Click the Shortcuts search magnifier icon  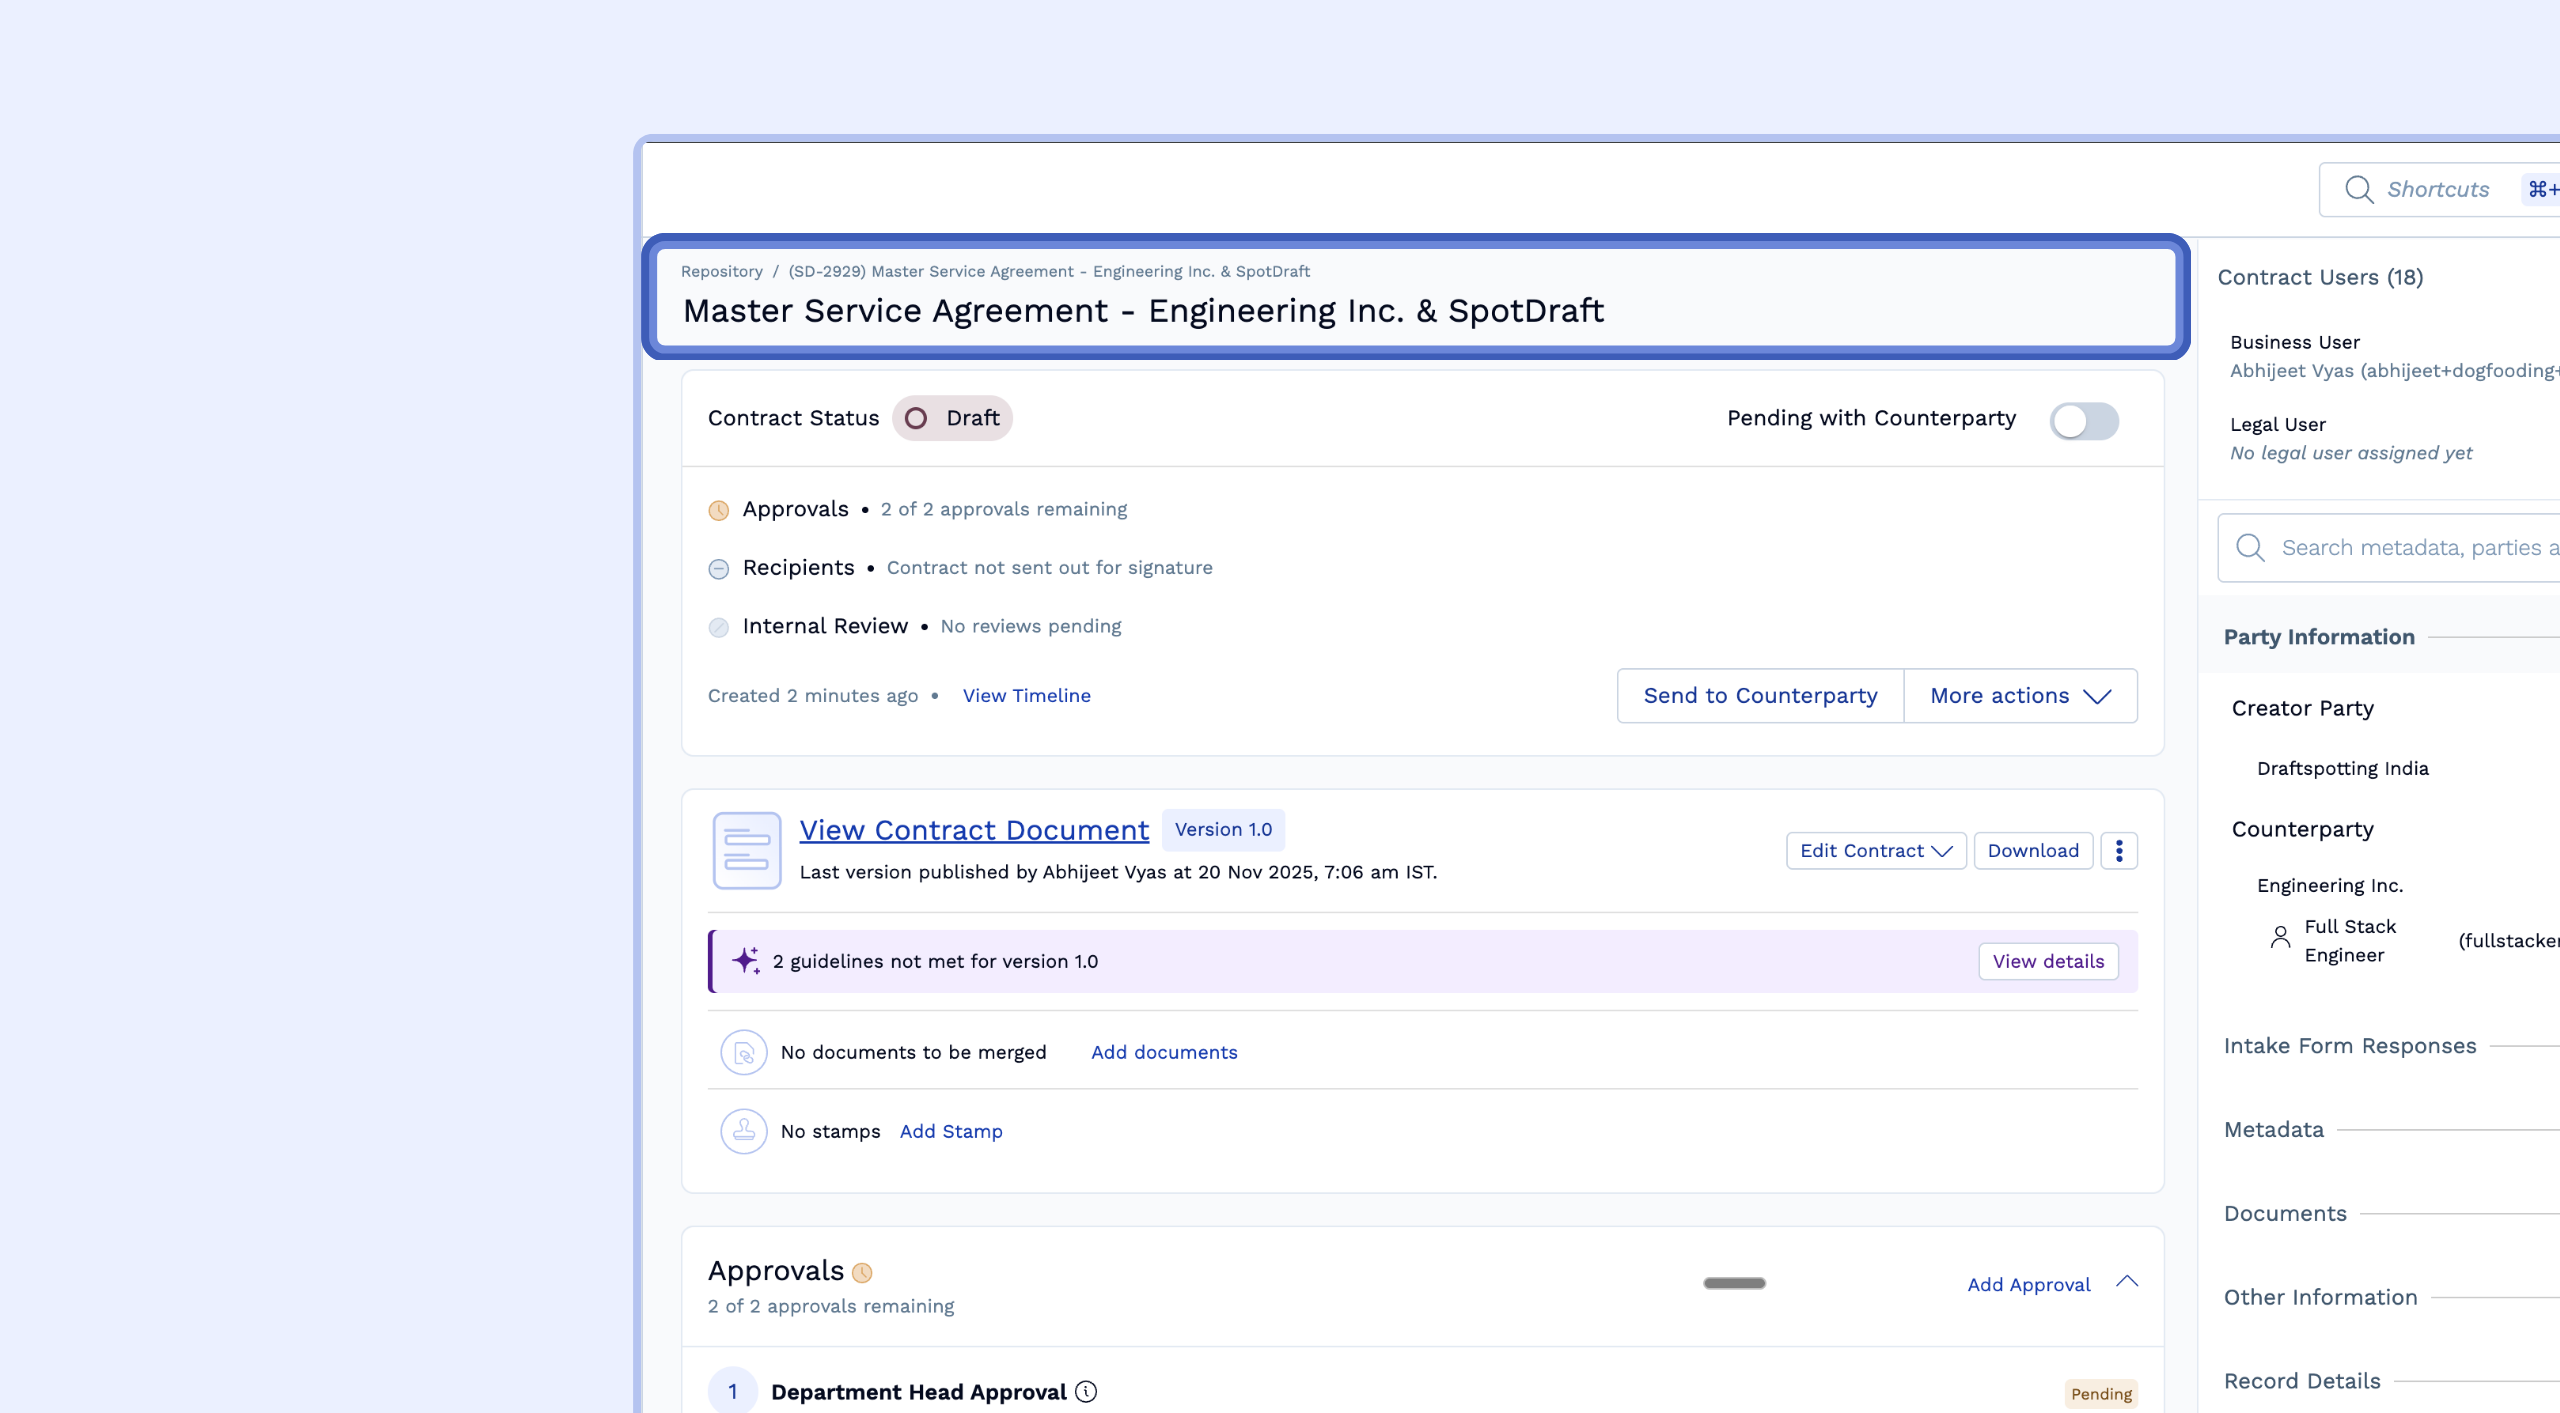point(2358,189)
